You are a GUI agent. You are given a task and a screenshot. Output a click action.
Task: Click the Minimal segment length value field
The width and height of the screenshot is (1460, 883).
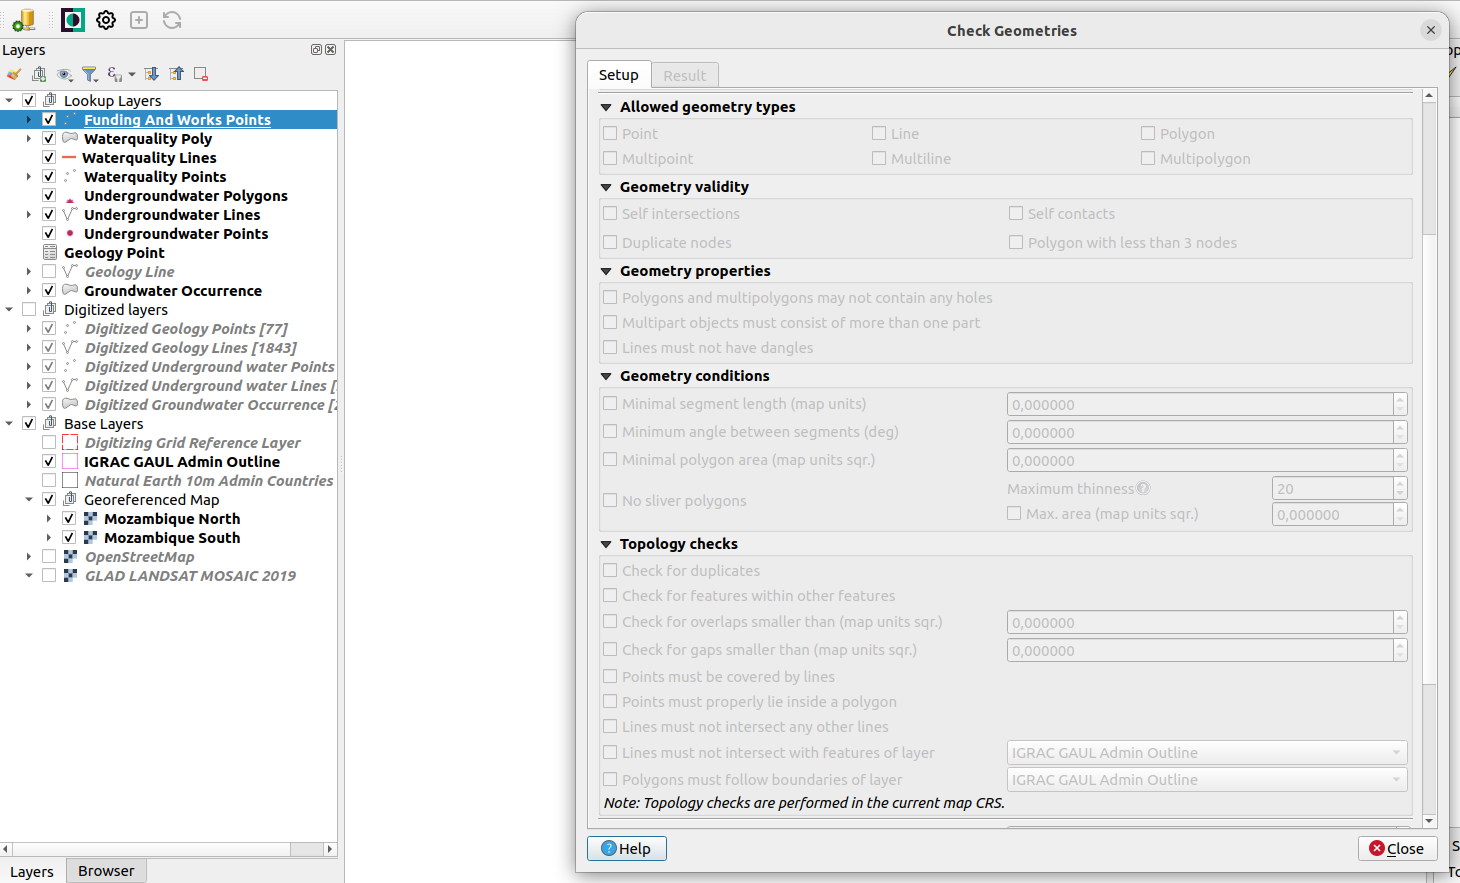1200,405
